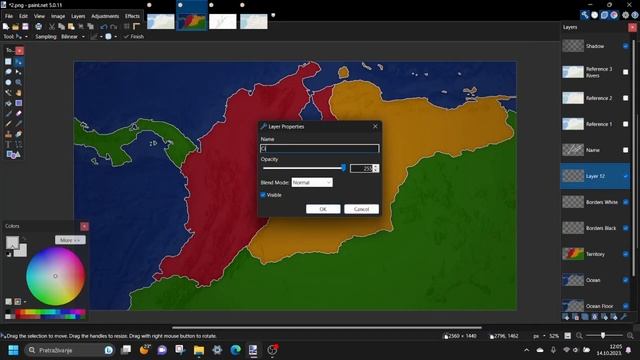Screen dimensions: 640x360
Task: Click swap primary and secondary colors icon
Action: tap(24, 238)
